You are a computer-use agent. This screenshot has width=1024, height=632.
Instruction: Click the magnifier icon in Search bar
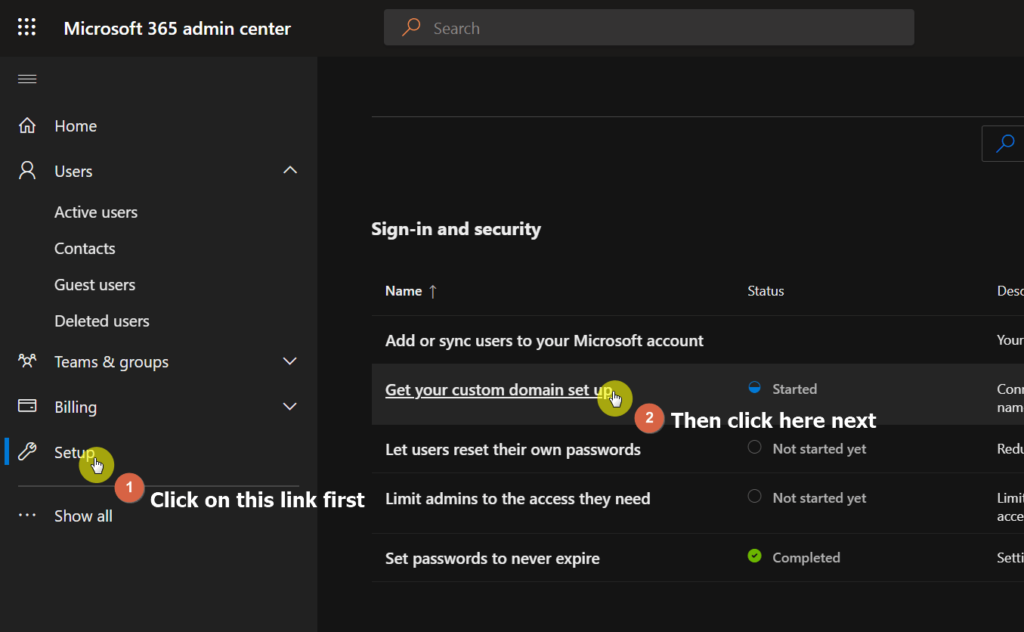click(411, 27)
